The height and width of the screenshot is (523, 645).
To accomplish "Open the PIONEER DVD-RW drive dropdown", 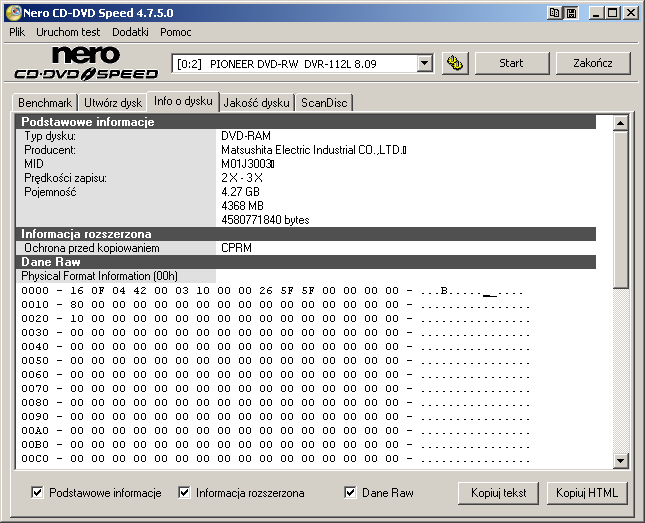I will (x=424, y=64).
